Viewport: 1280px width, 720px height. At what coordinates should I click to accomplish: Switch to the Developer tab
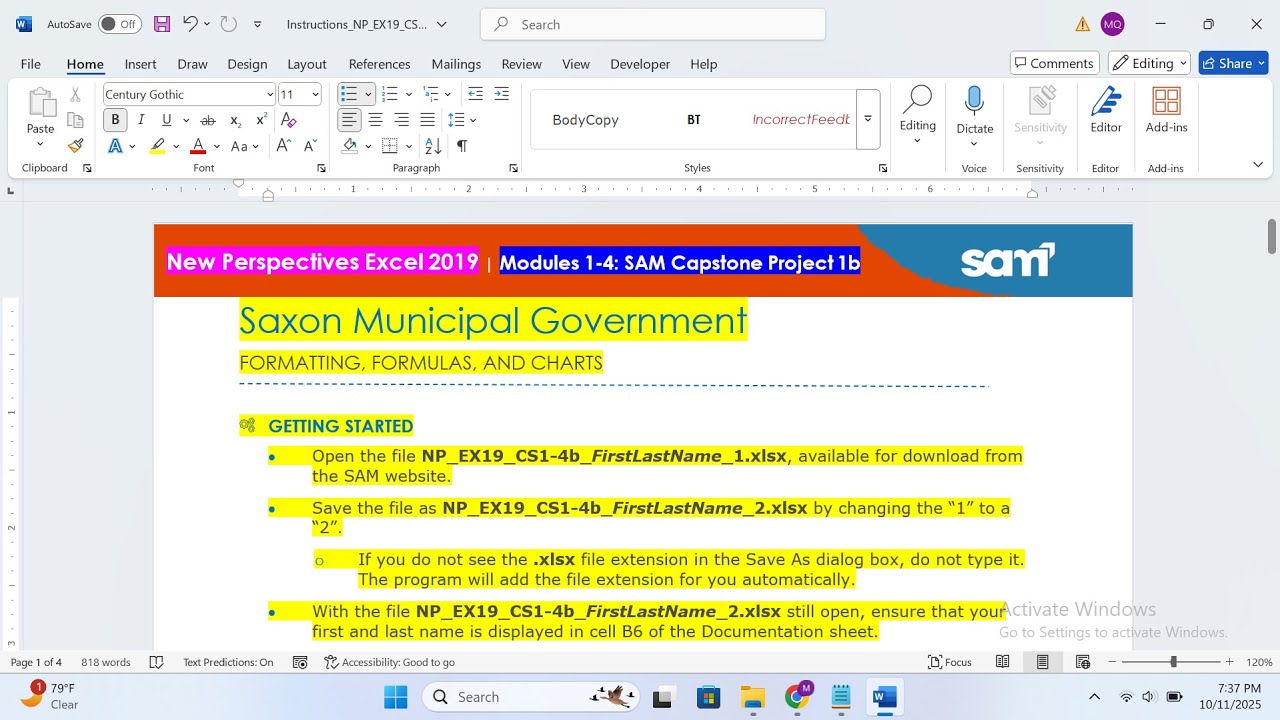tap(640, 64)
